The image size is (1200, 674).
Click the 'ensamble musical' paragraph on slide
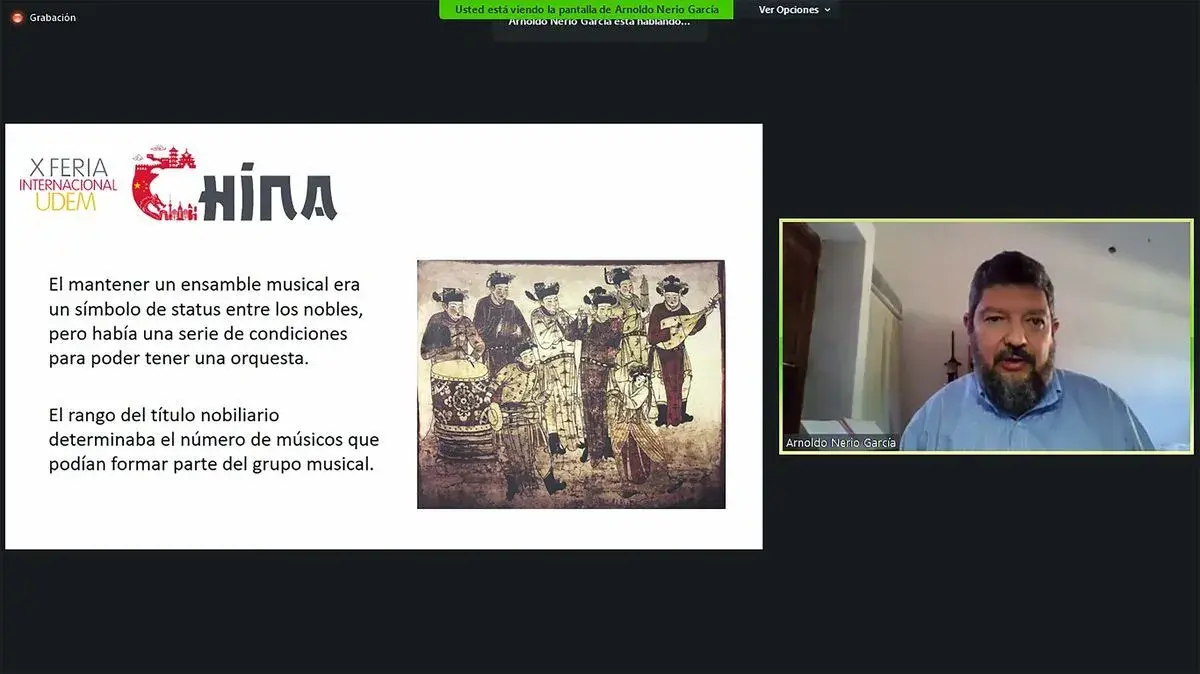pos(205,321)
